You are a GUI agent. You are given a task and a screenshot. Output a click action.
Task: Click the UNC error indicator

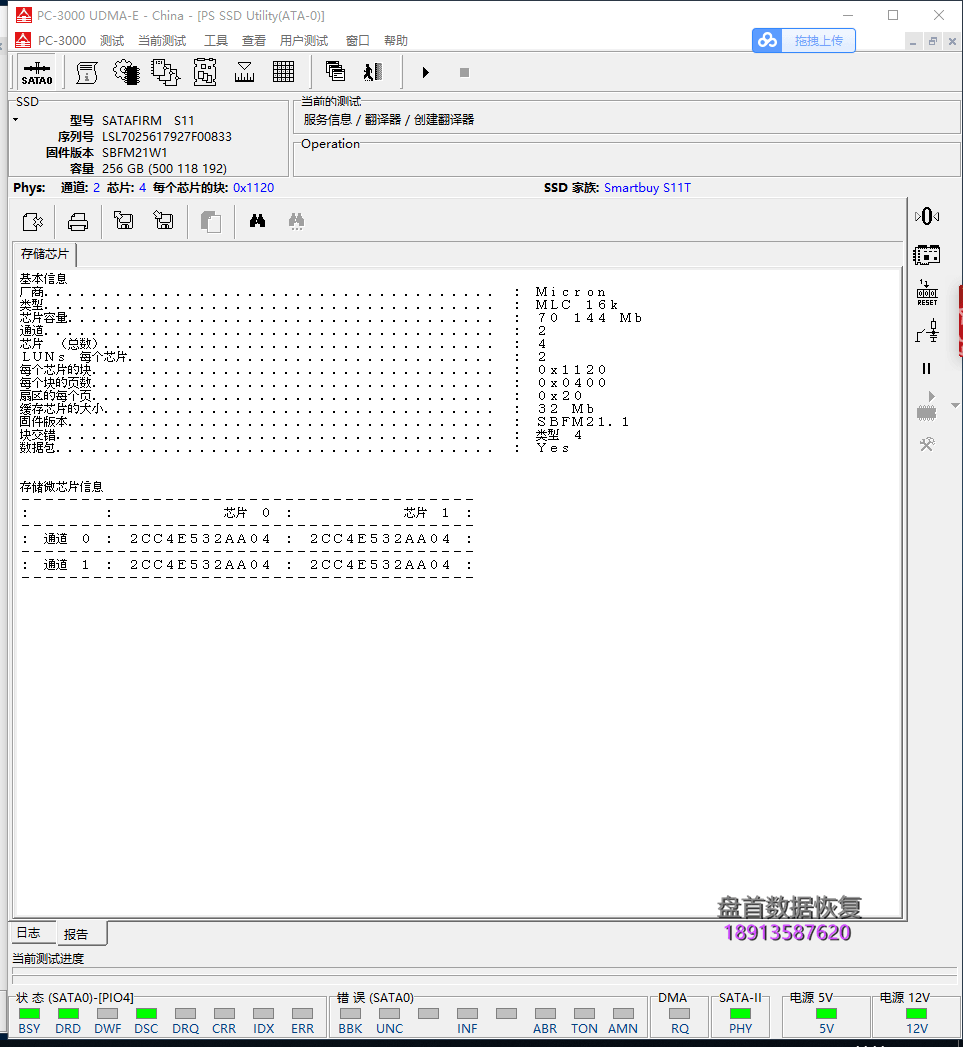[389, 1014]
